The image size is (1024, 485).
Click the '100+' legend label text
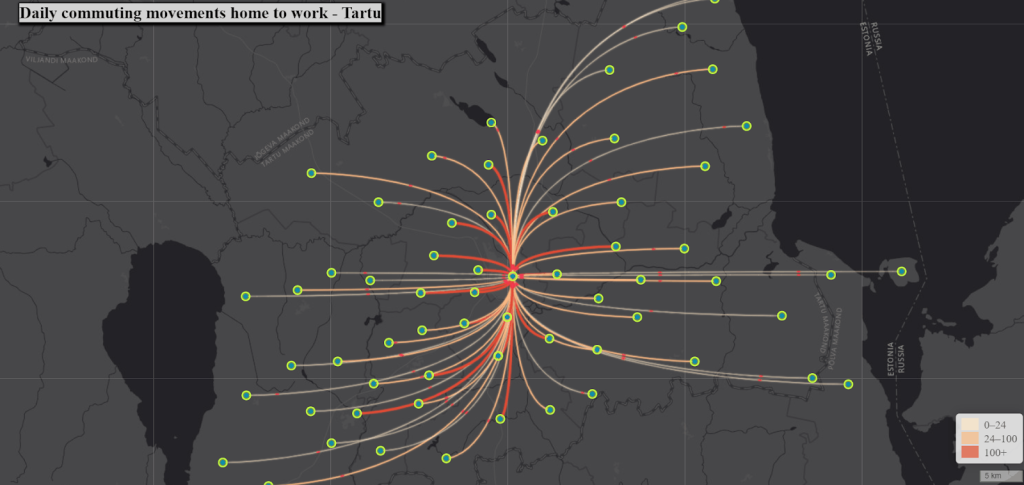click(x=997, y=453)
